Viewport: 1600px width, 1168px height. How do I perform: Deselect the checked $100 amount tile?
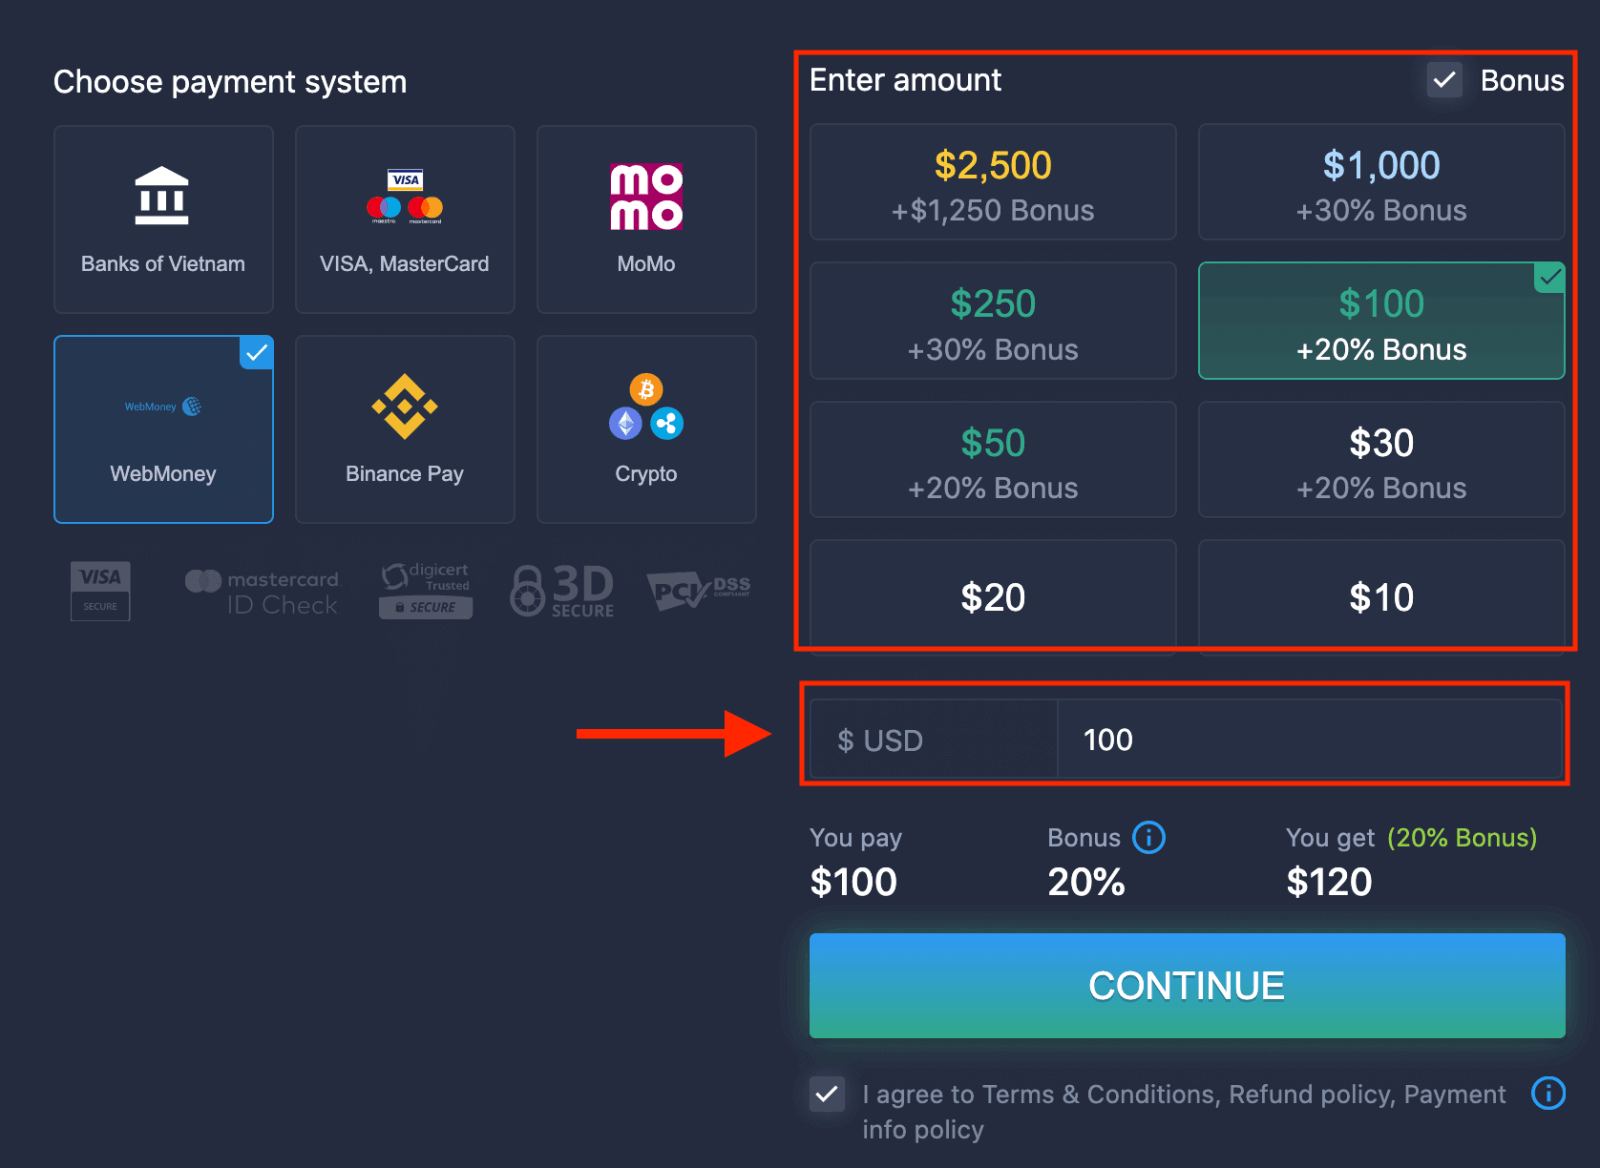[1380, 321]
